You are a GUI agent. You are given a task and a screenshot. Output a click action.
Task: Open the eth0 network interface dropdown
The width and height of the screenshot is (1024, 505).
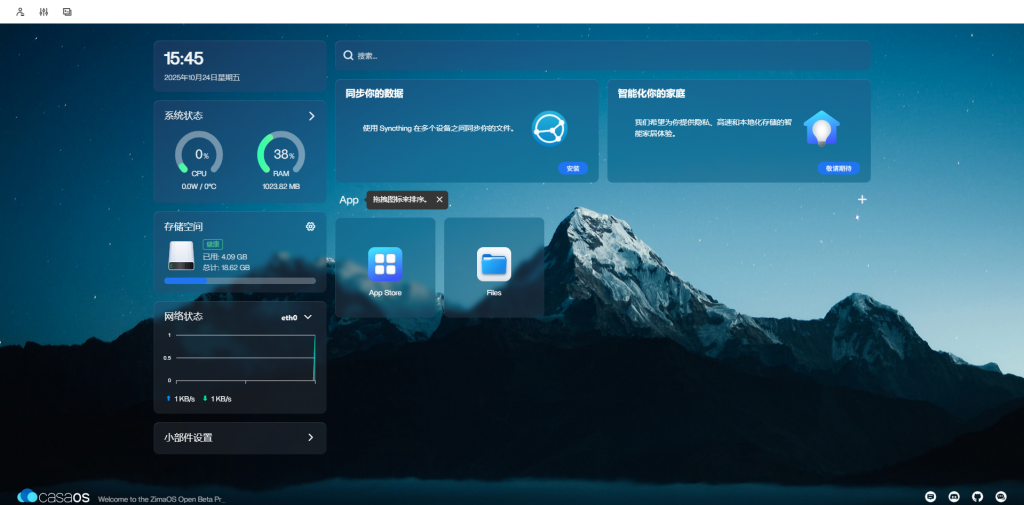click(297, 317)
